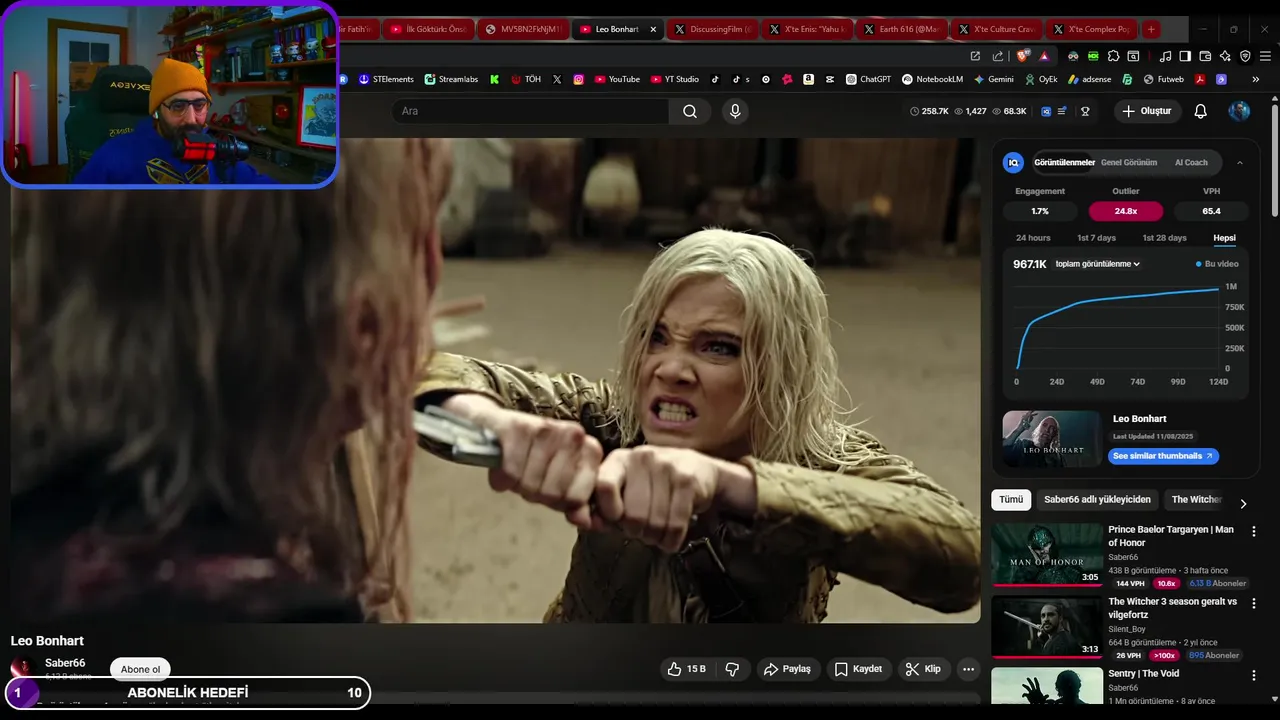1280x720 pixels.
Task: Open options menu for Prince Baelor Targaryen video
Action: pos(1254,532)
